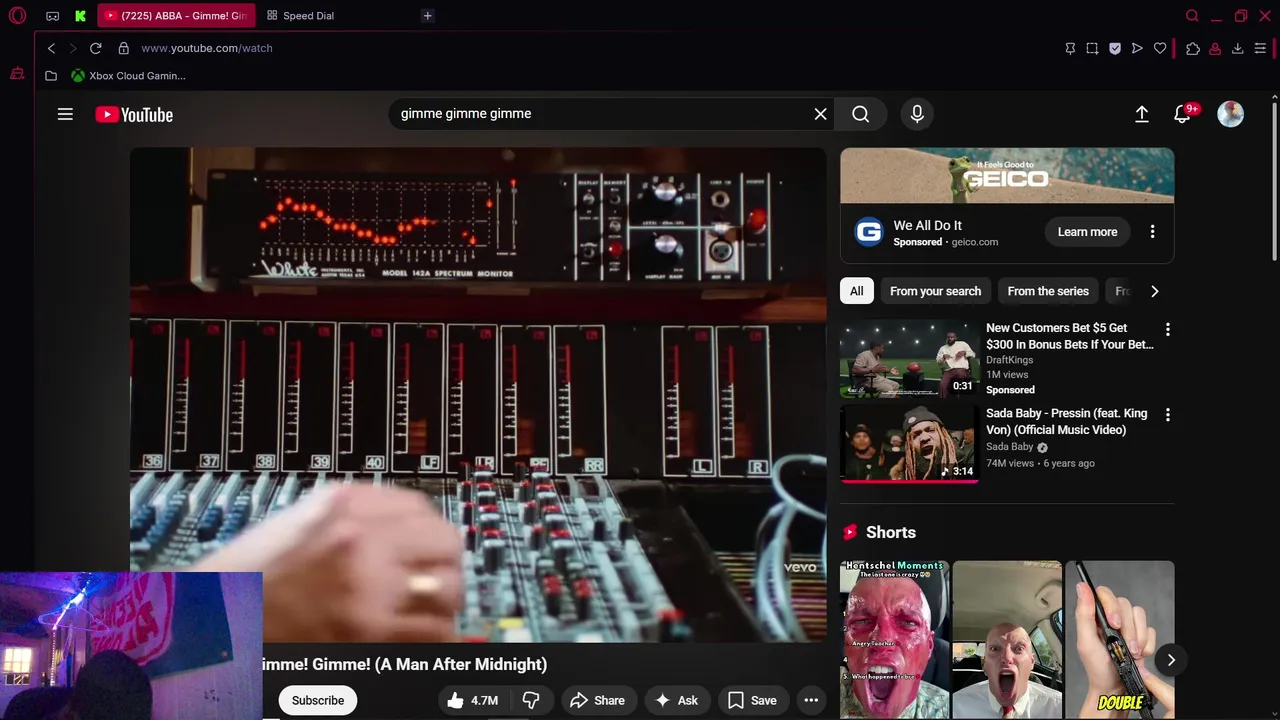The height and width of the screenshot is (720, 1280).
Task: Select the From your search chip
Action: (x=935, y=291)
